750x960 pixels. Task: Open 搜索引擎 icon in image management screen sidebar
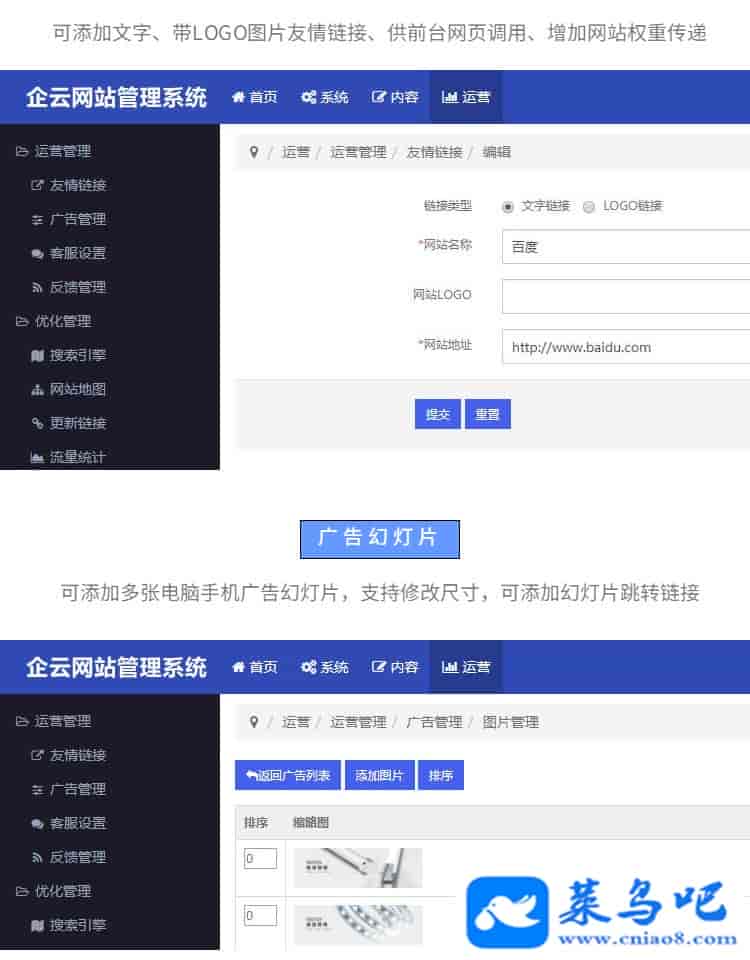coord(37,925)
